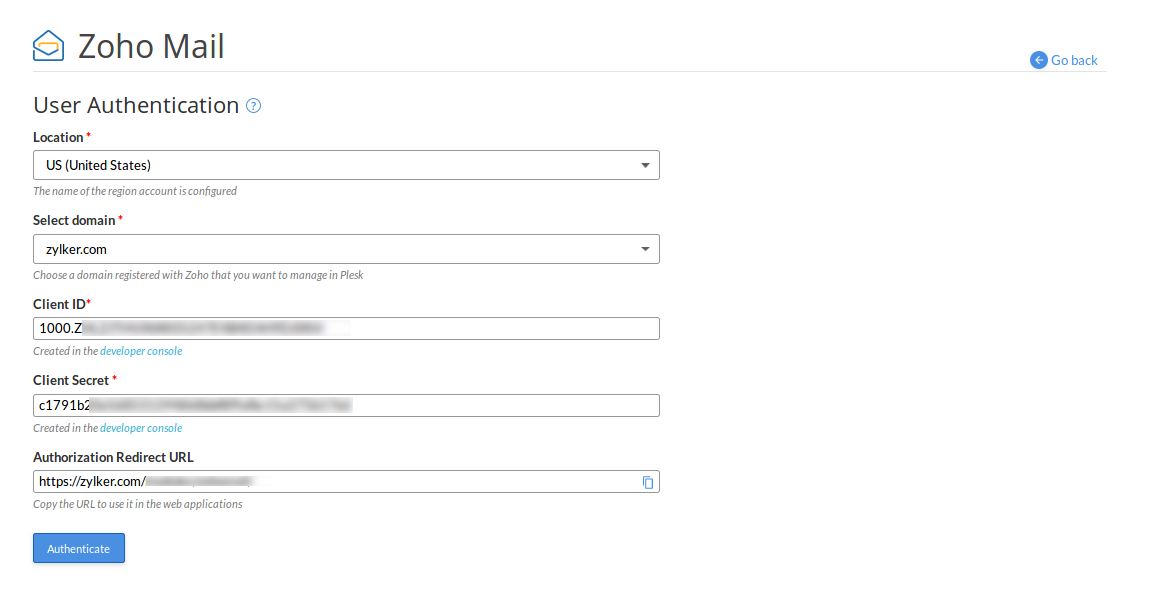The height and width of the screenshot is (614, 1158).
Task: Click the Authorization Redirect URL label
Action: tap(113, 457)
